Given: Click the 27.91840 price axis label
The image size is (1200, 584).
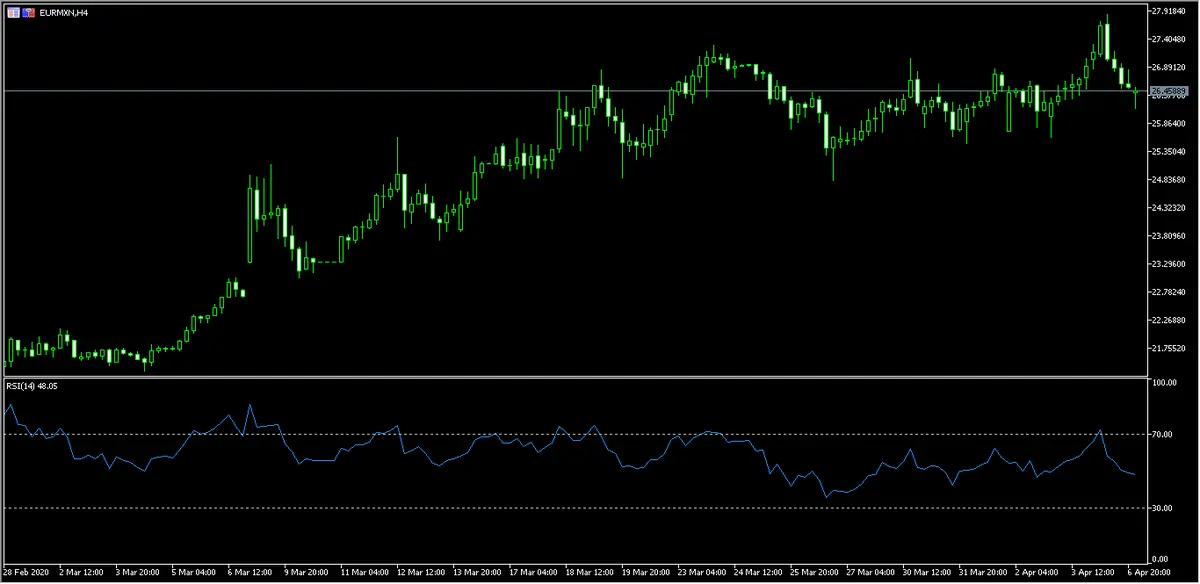Looking at the screenshot, I should point(1169,11).
